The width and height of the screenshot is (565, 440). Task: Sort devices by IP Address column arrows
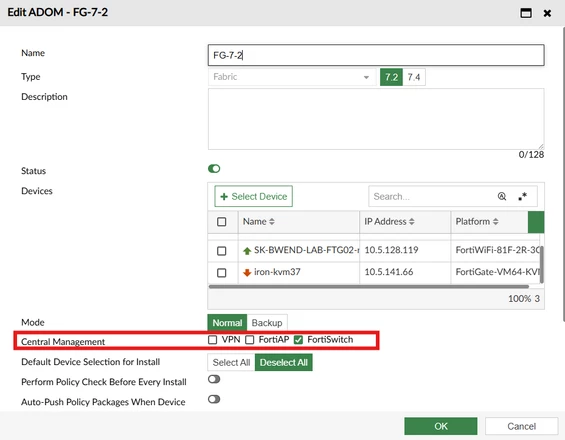(x=411, y=222)
